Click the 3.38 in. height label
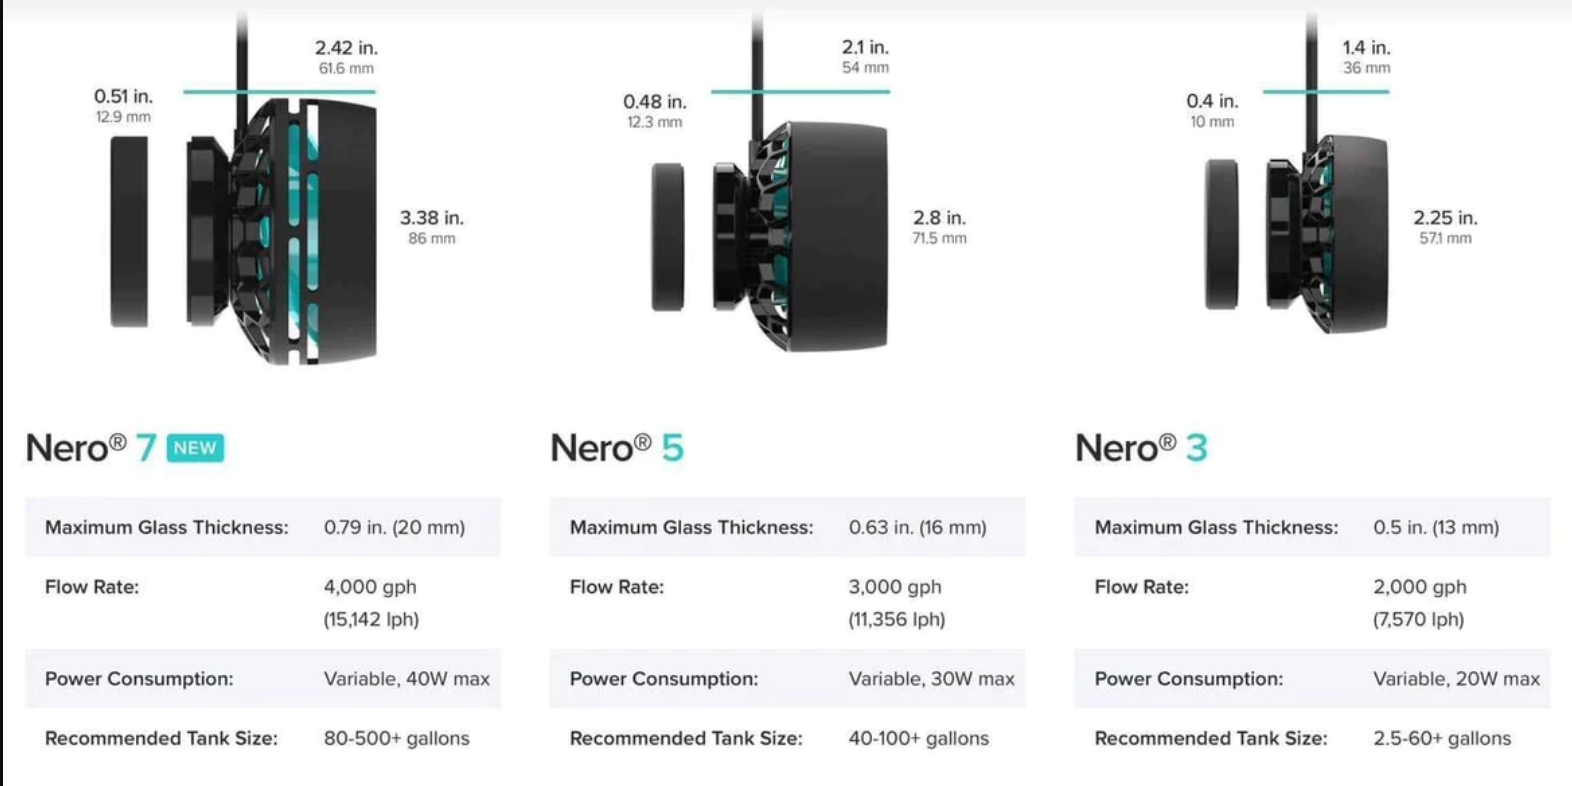The height and width of the screenshot is (786, 1572). 432,218
